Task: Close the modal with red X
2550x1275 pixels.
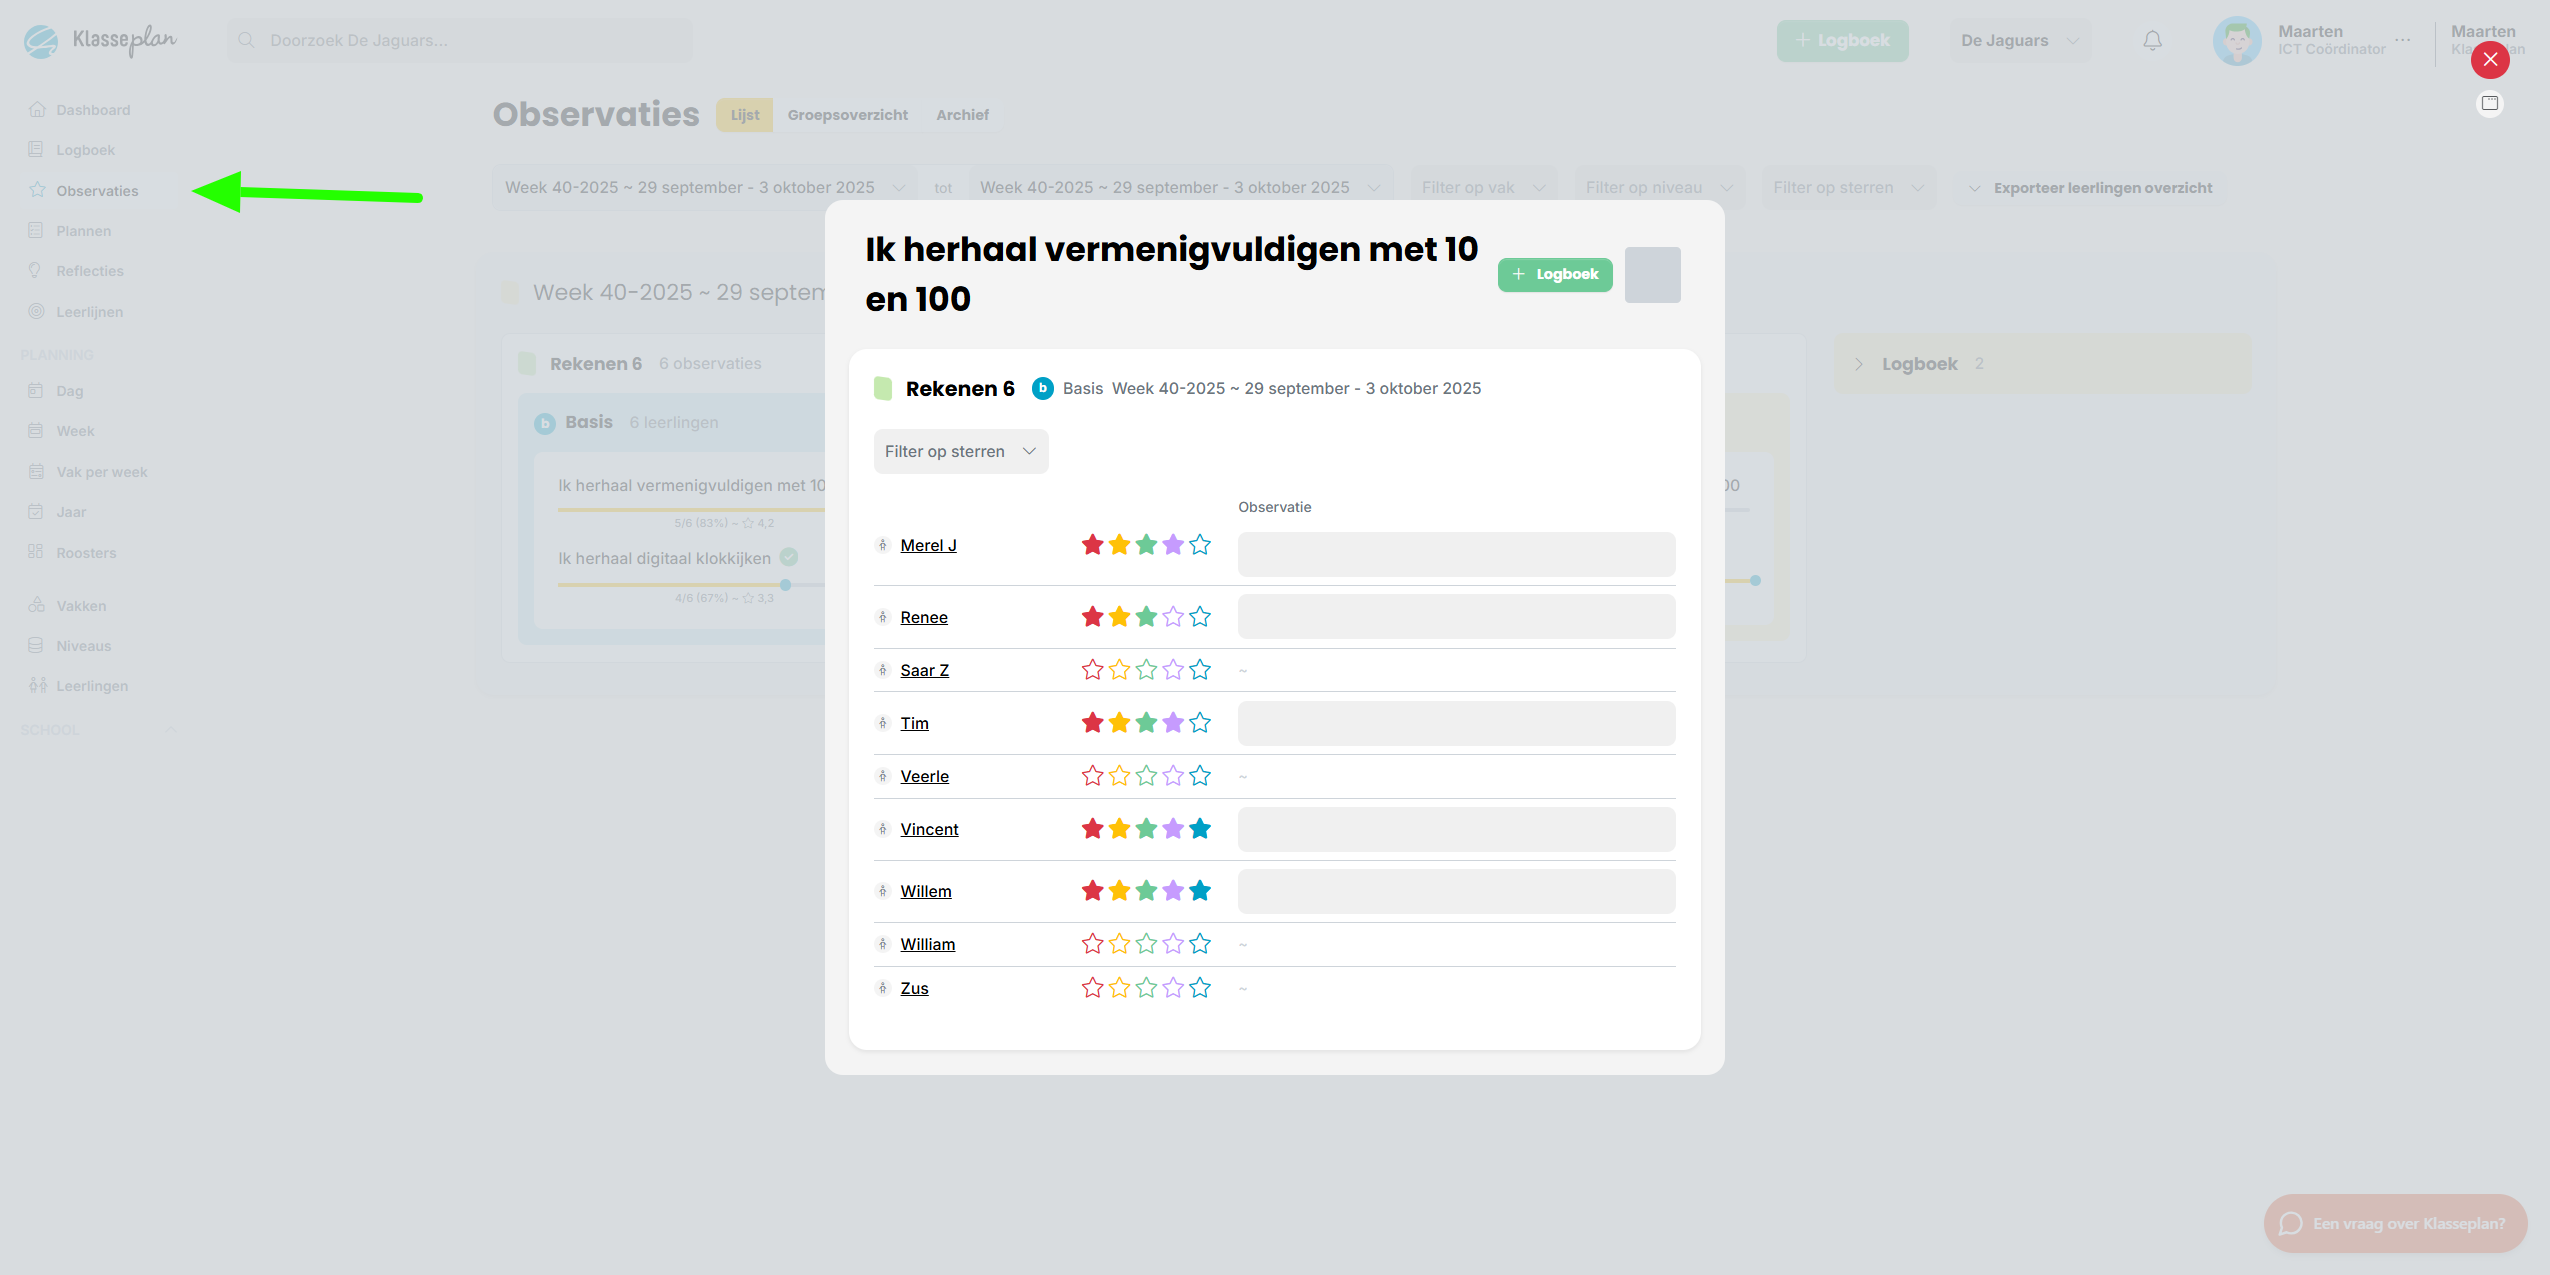Action: point(2489,60)
